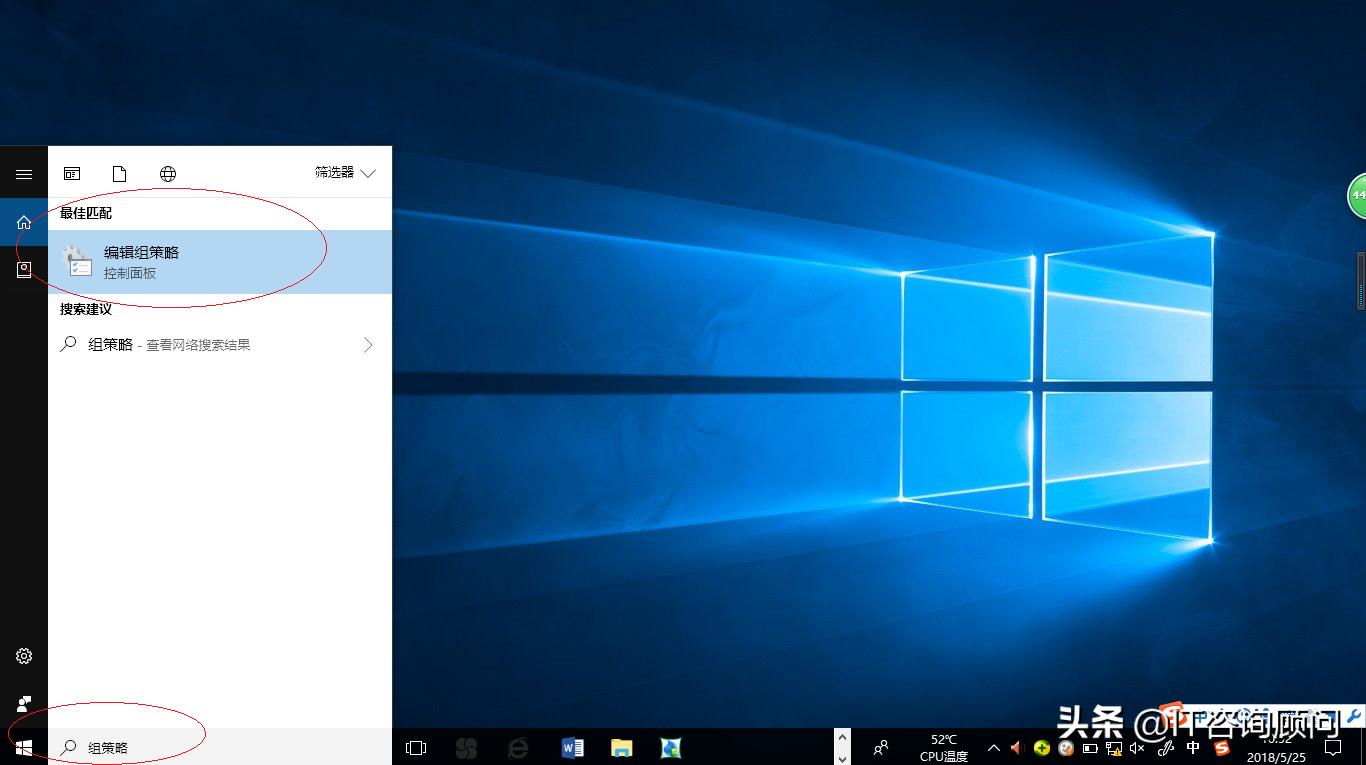Open Task View from the taskbar

point(415,747)
